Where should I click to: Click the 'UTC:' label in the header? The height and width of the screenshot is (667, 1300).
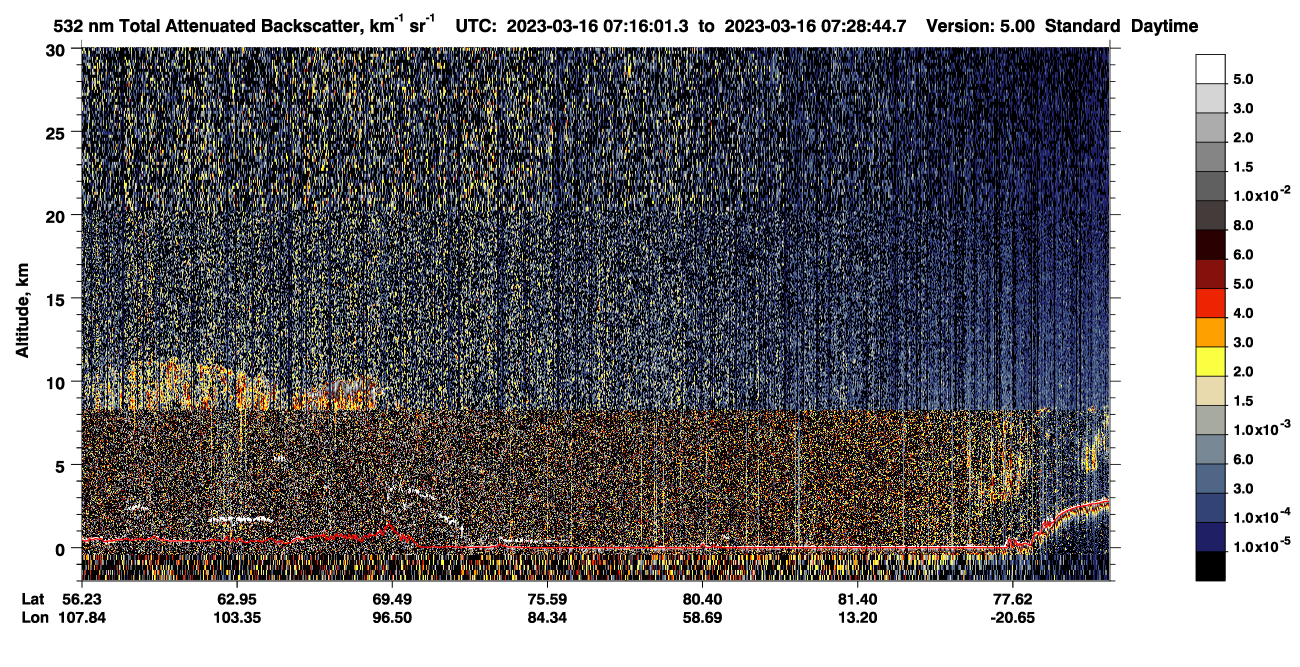pos(476,26)
